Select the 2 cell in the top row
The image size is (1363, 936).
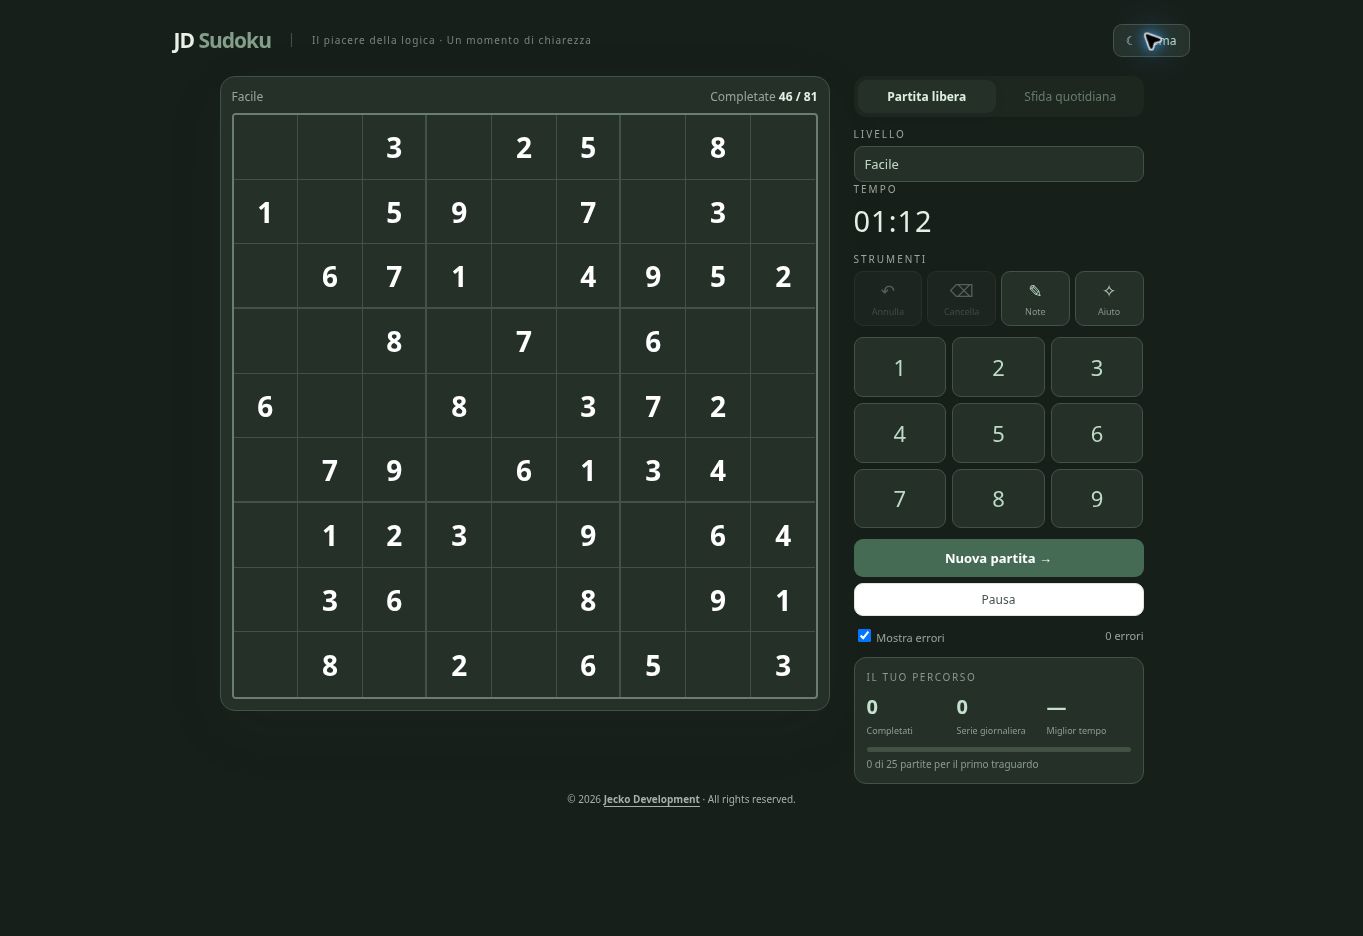click(x=524, y=147)
